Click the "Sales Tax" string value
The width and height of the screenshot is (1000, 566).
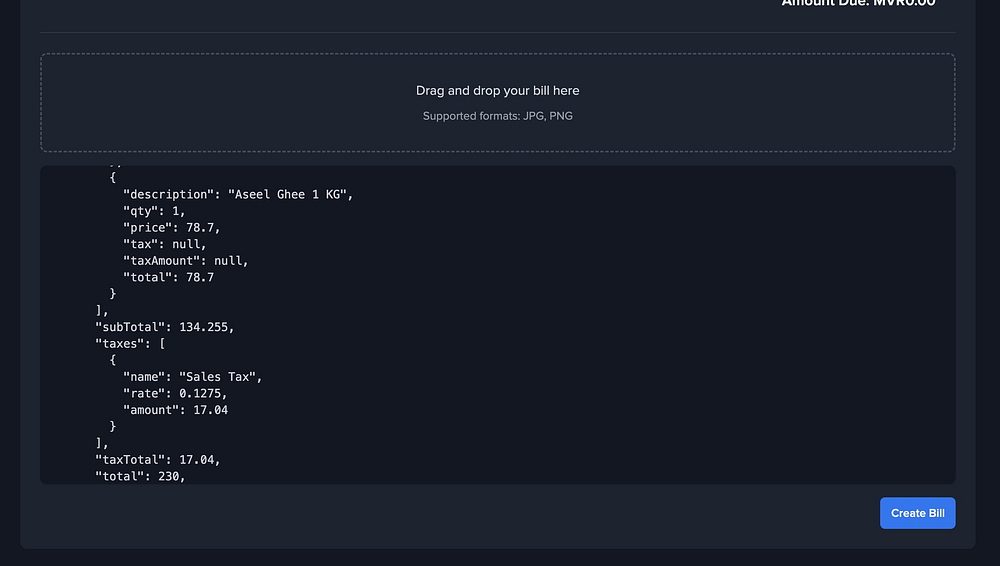click(x=220, y=377)
